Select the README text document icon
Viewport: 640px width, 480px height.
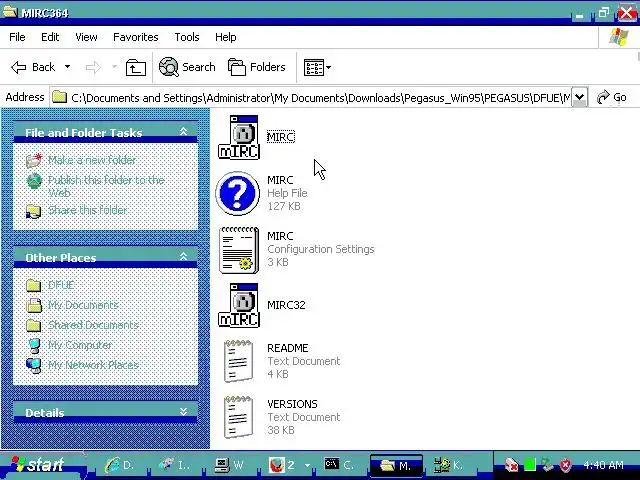[x=238, y=361]
